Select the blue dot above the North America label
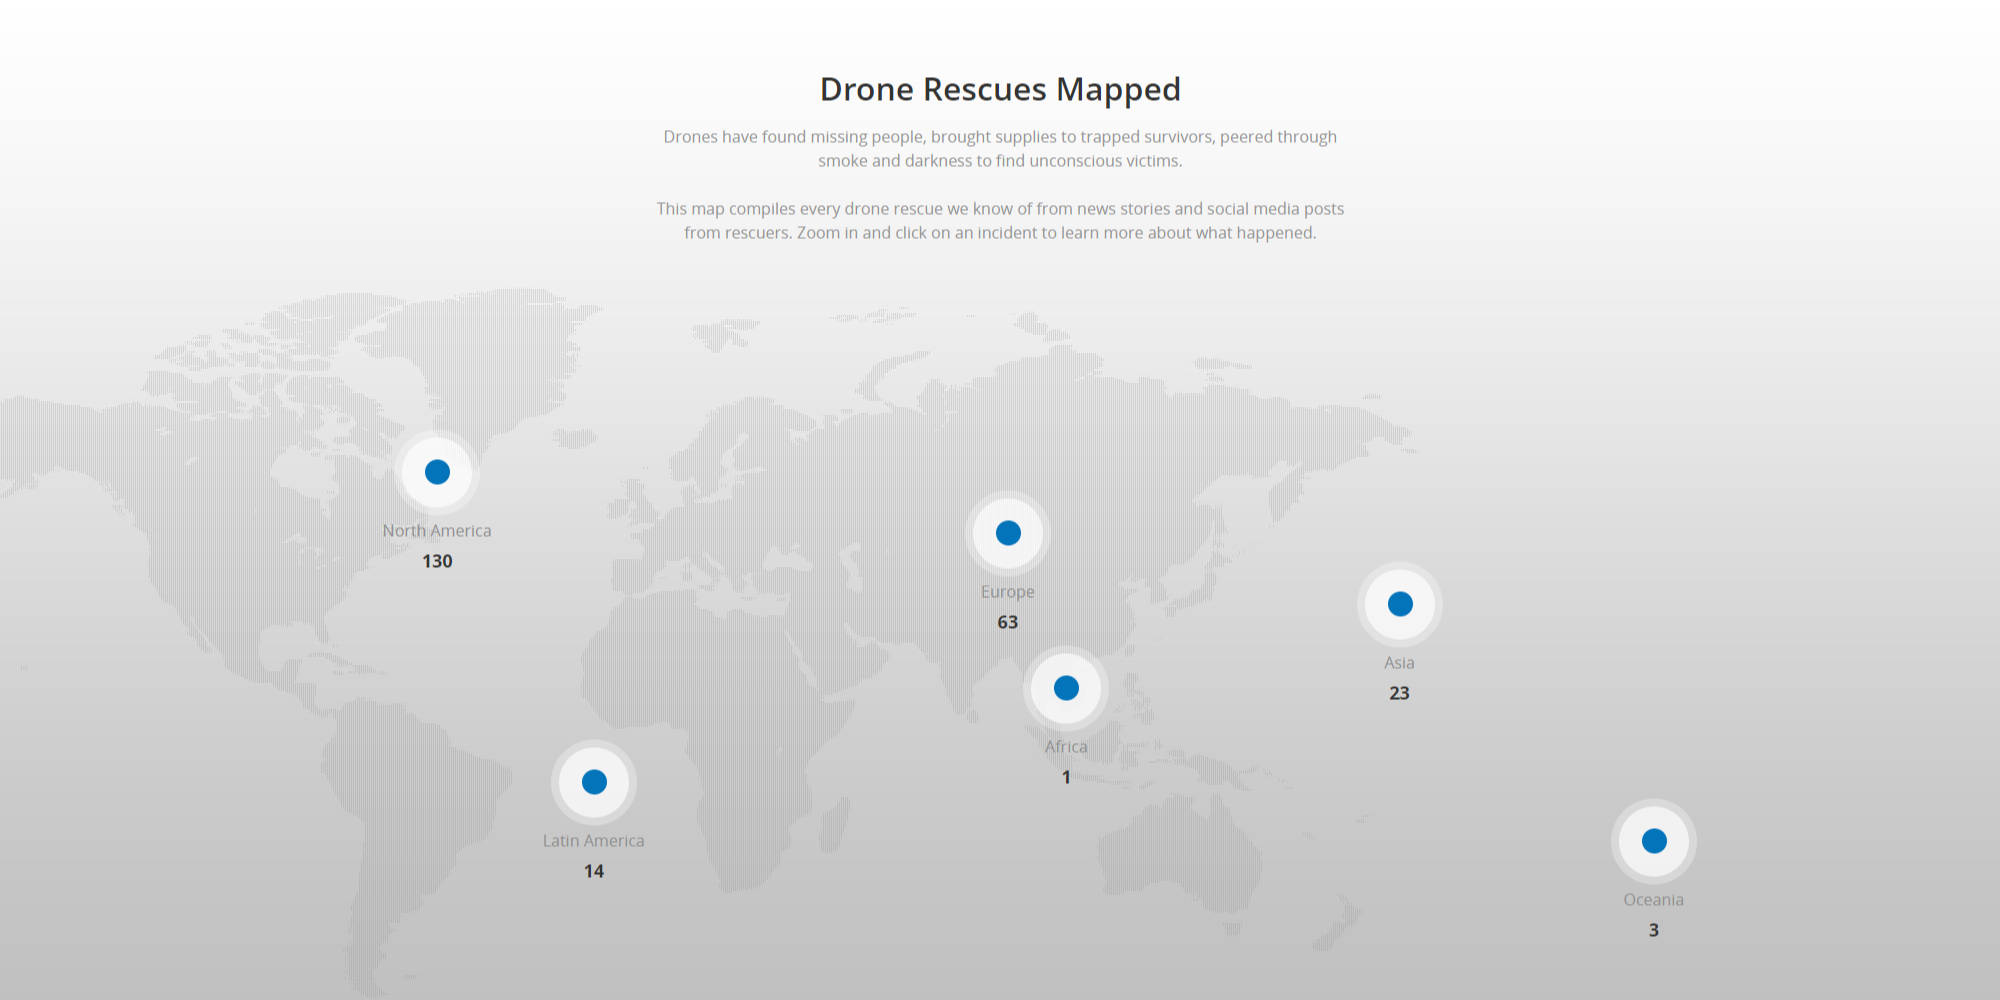The height and width of the screenshot is (1000, 2000). [437, 470]
